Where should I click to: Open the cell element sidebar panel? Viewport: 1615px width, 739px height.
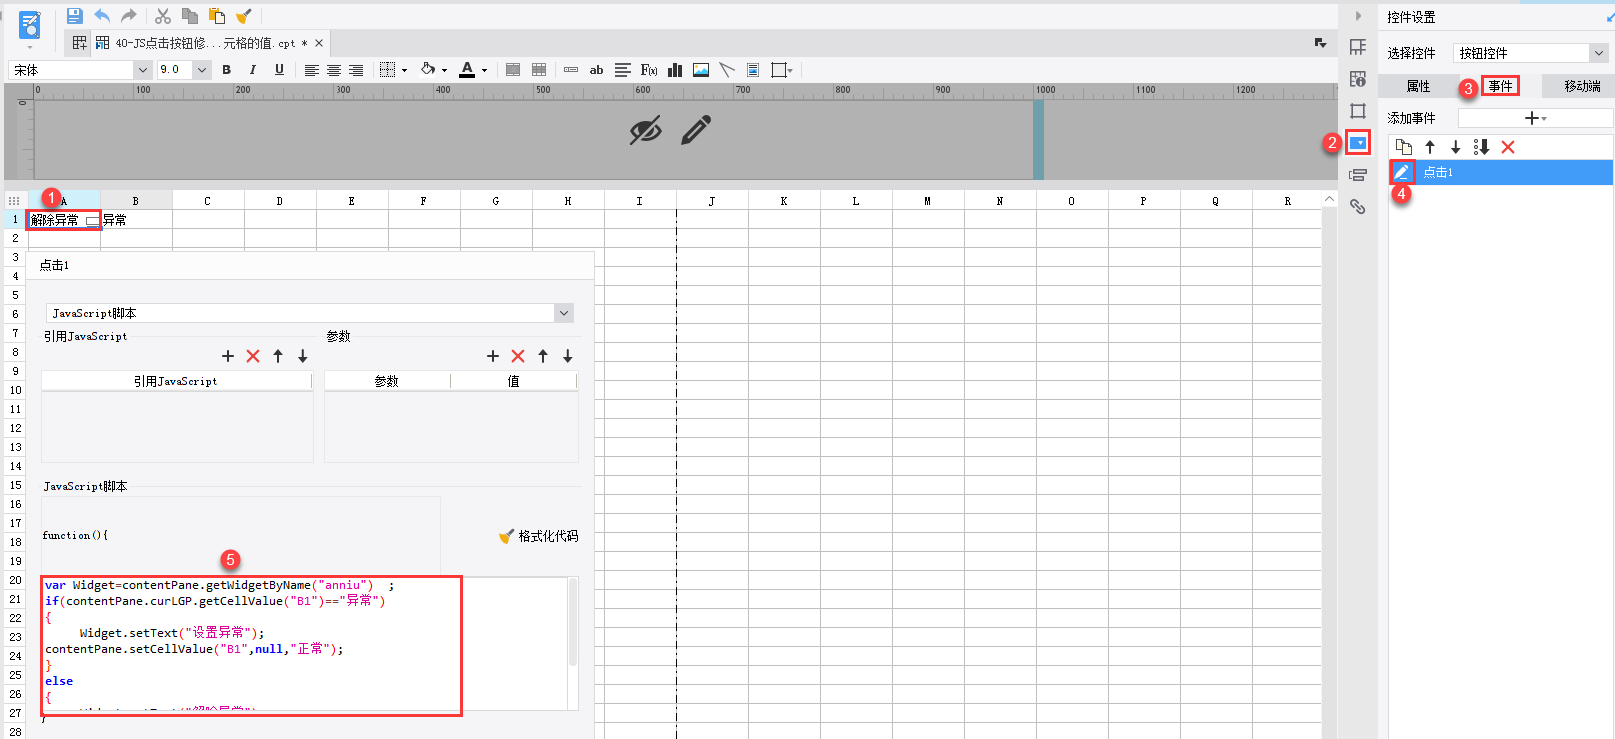pyautogui.click(x=1358, y=47)
